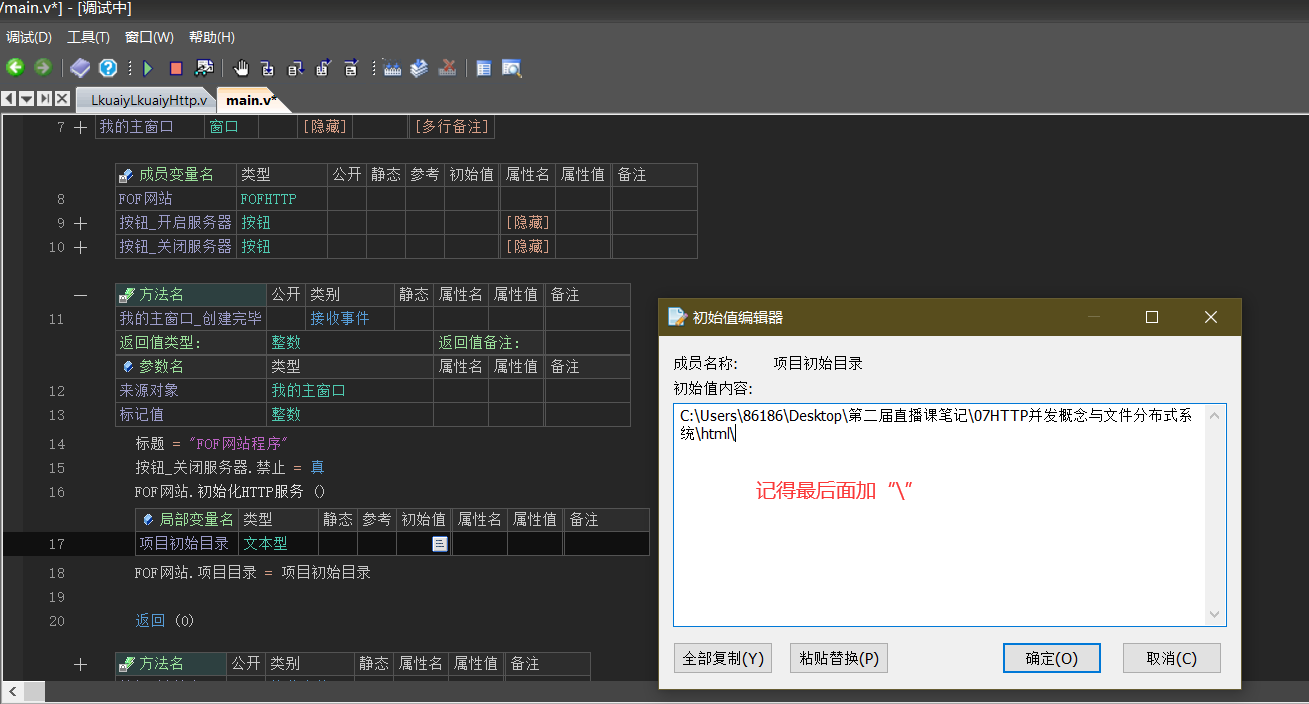Viewport: 1309px width, 704px height.
Task: Click the forward navigation arrow icon
Action: 43,68
